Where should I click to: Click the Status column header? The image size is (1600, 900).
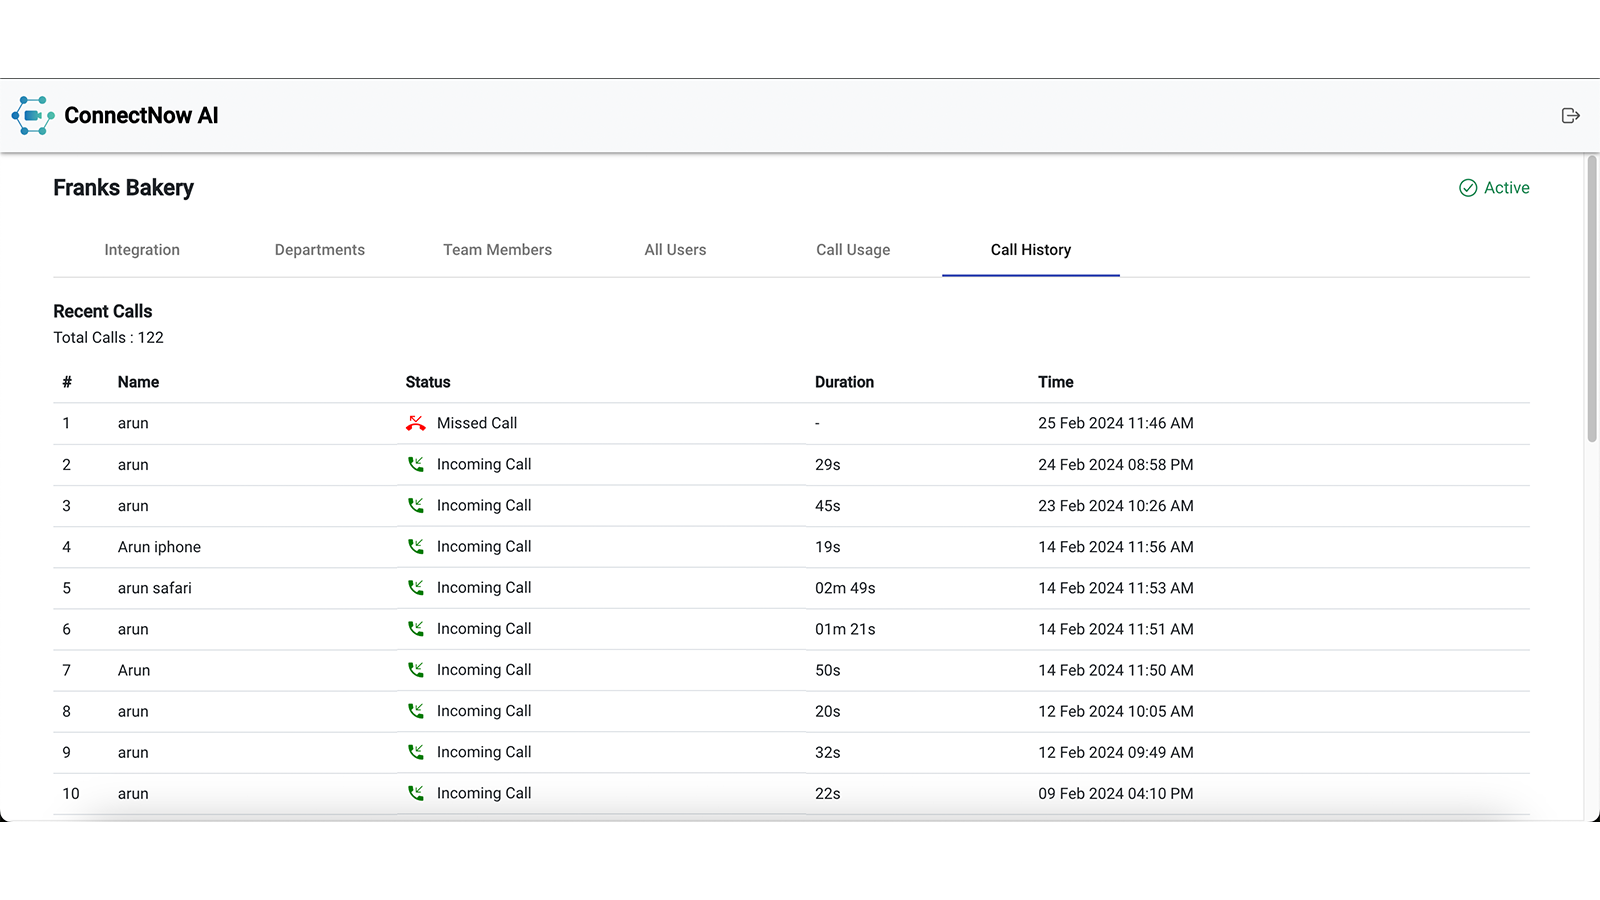(x=428, y=382)
